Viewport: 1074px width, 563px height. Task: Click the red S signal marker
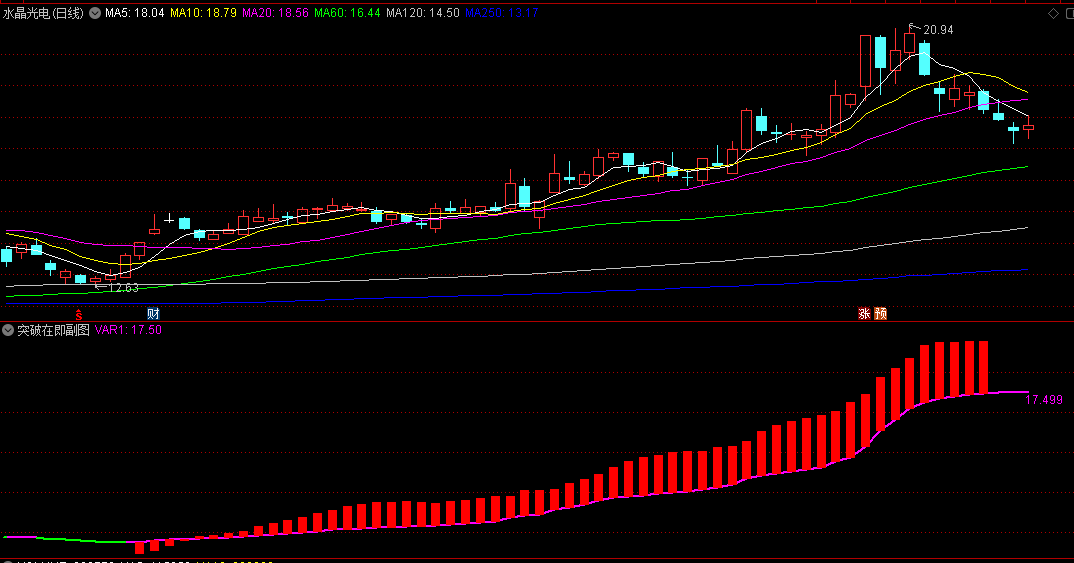[x=79, y=314]
